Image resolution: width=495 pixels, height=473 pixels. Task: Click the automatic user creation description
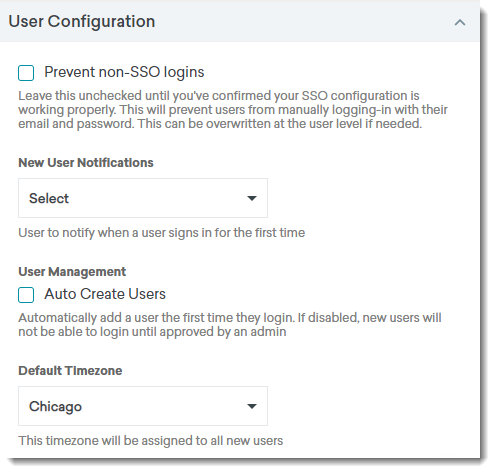point(230,325)
